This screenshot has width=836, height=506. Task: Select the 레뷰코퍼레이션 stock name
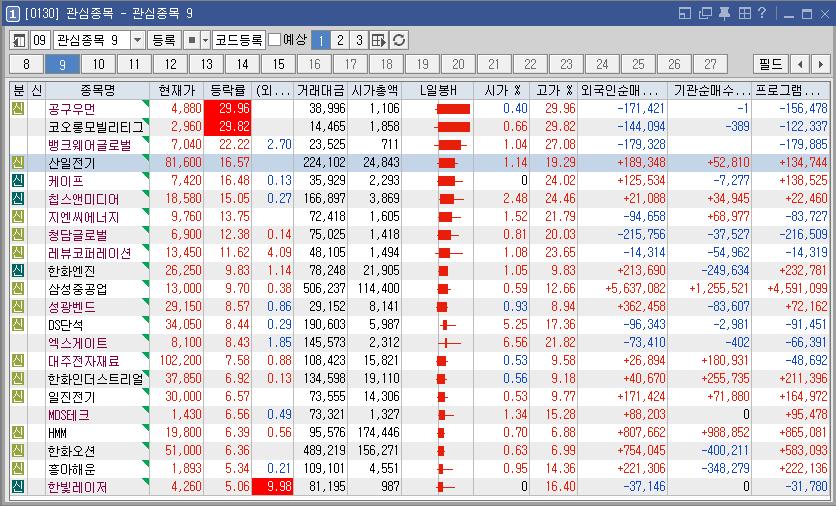click(x=90, y=253)
